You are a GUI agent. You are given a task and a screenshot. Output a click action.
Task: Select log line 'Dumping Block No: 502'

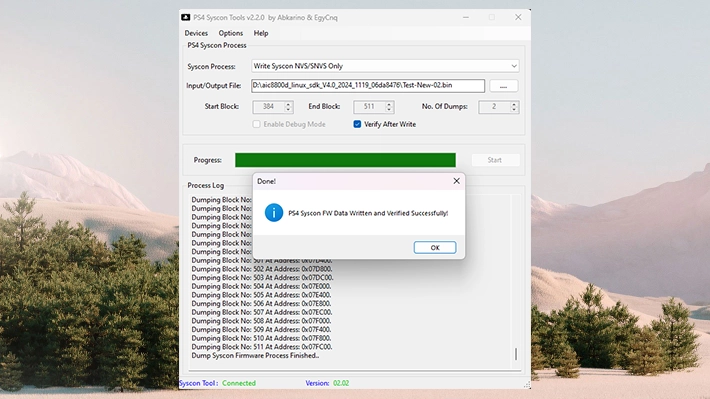tap(262, 269)
